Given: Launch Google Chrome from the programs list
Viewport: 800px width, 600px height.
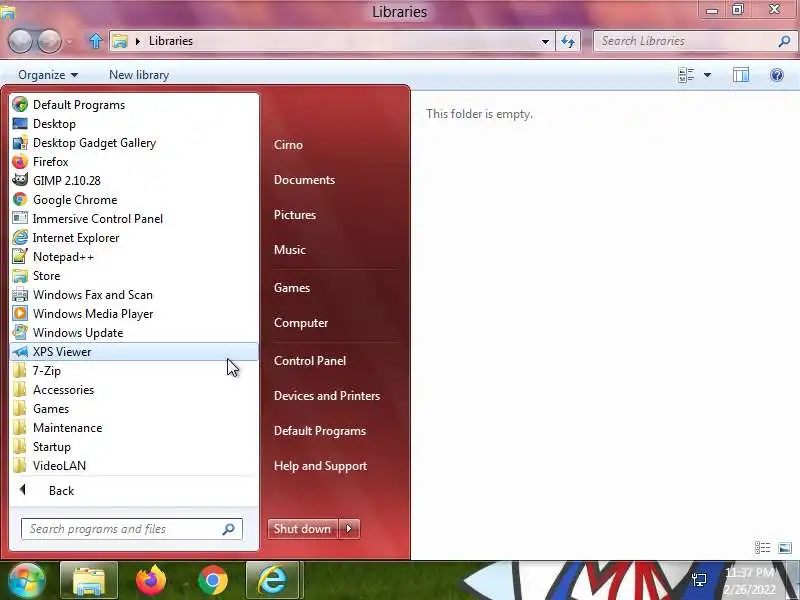Looking at the screenshot, I should (134, 199).
